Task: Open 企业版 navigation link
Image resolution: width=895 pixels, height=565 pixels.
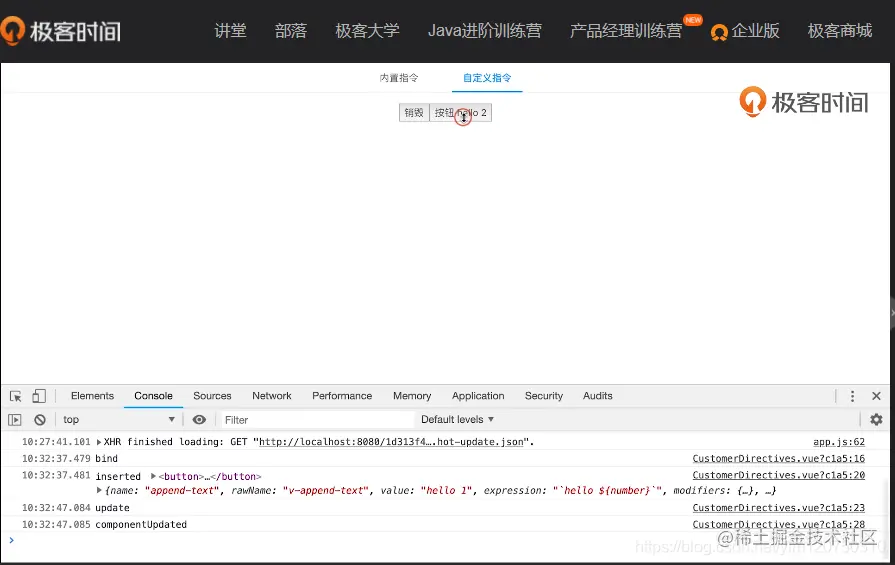Action: click(745, 31)
